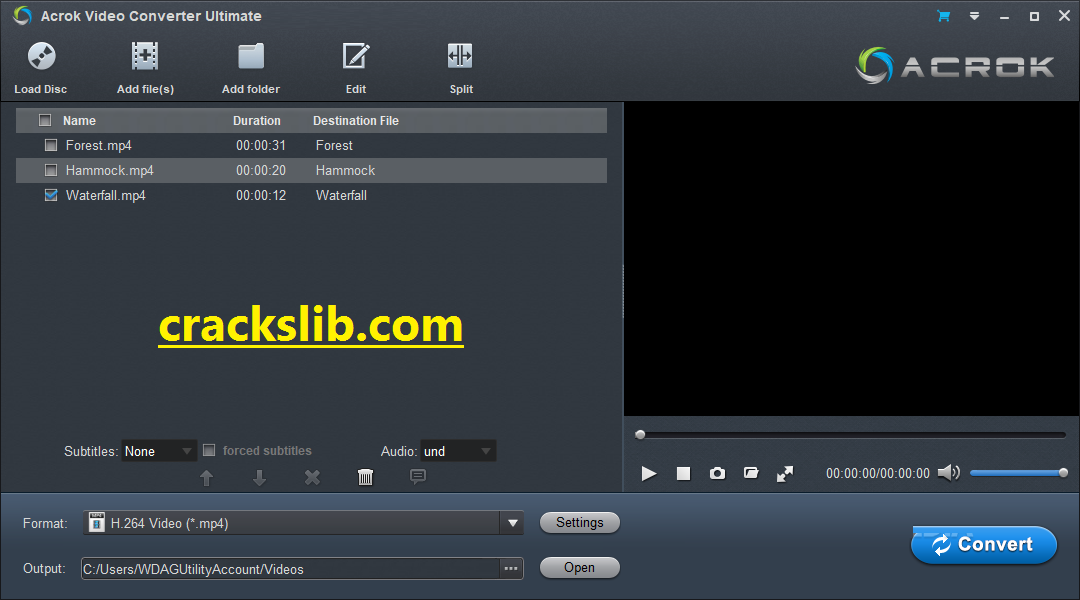The width and height of the screenshot is (1080, 600).
Task: Remove selected item with X icon
Action: click(312, 477)
